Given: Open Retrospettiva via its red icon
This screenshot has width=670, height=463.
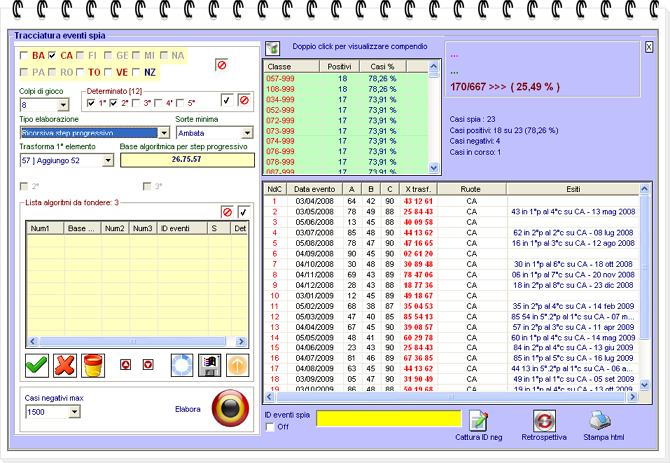Looking at the screenshot, I should tap(543, 420).
